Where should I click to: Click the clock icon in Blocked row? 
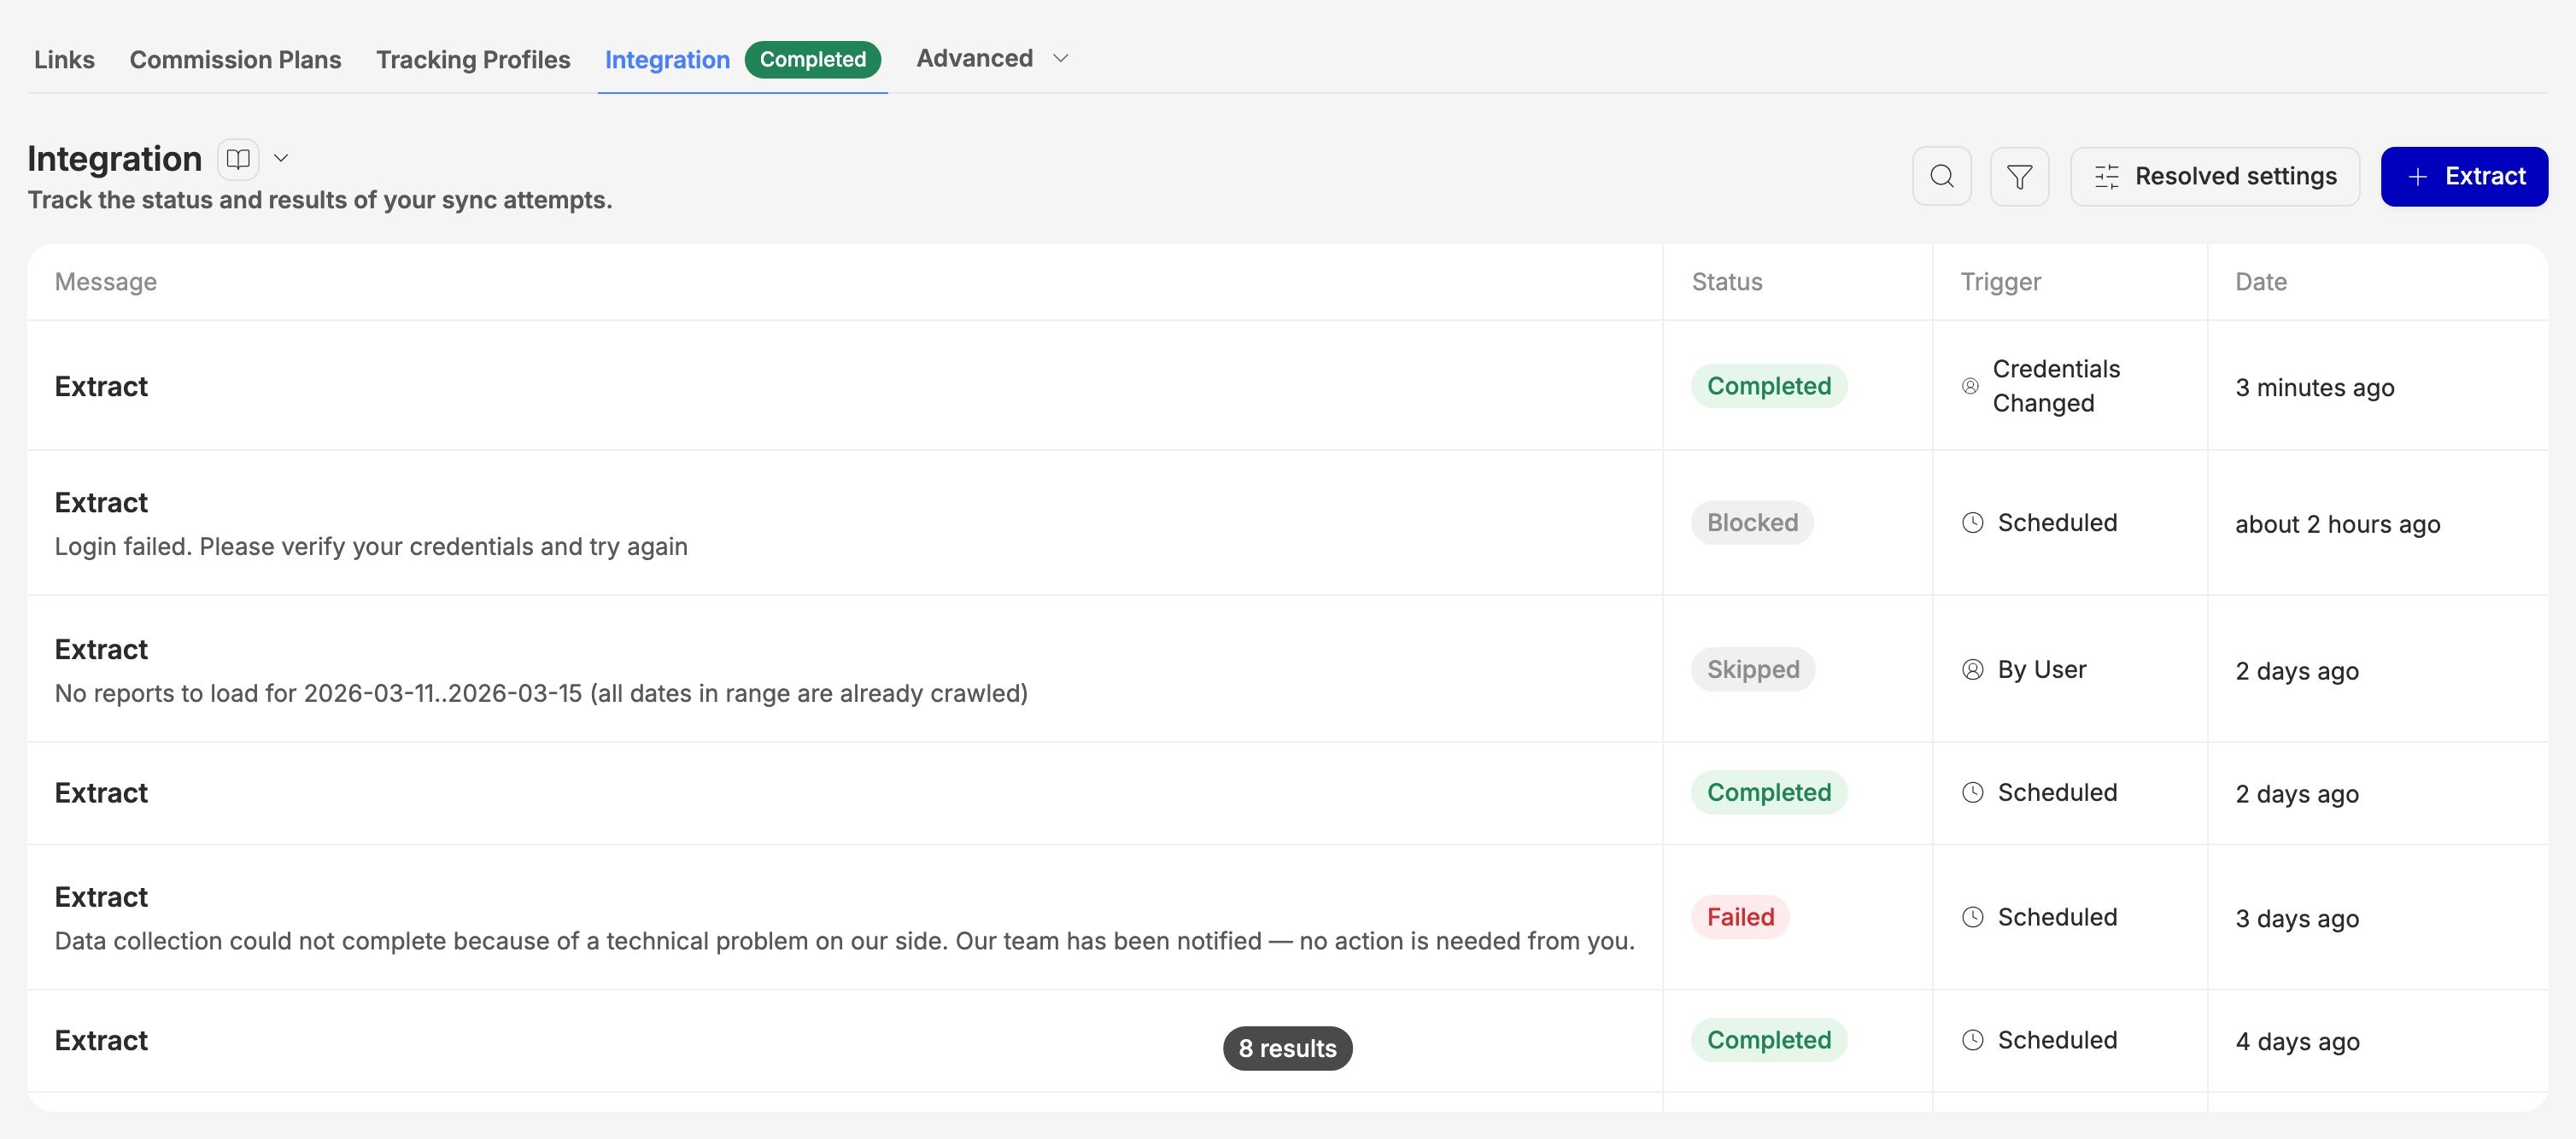(x=1972, y=522)
